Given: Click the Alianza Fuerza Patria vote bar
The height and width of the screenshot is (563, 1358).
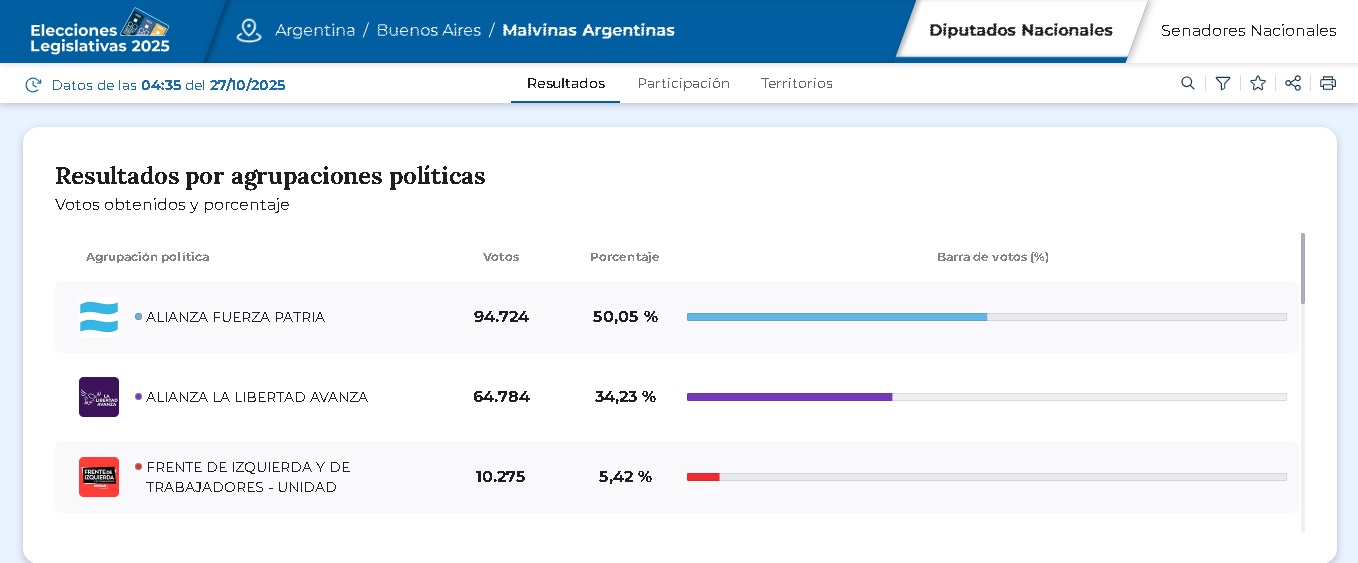Looking at the screenshot, I should coord(836,317).
